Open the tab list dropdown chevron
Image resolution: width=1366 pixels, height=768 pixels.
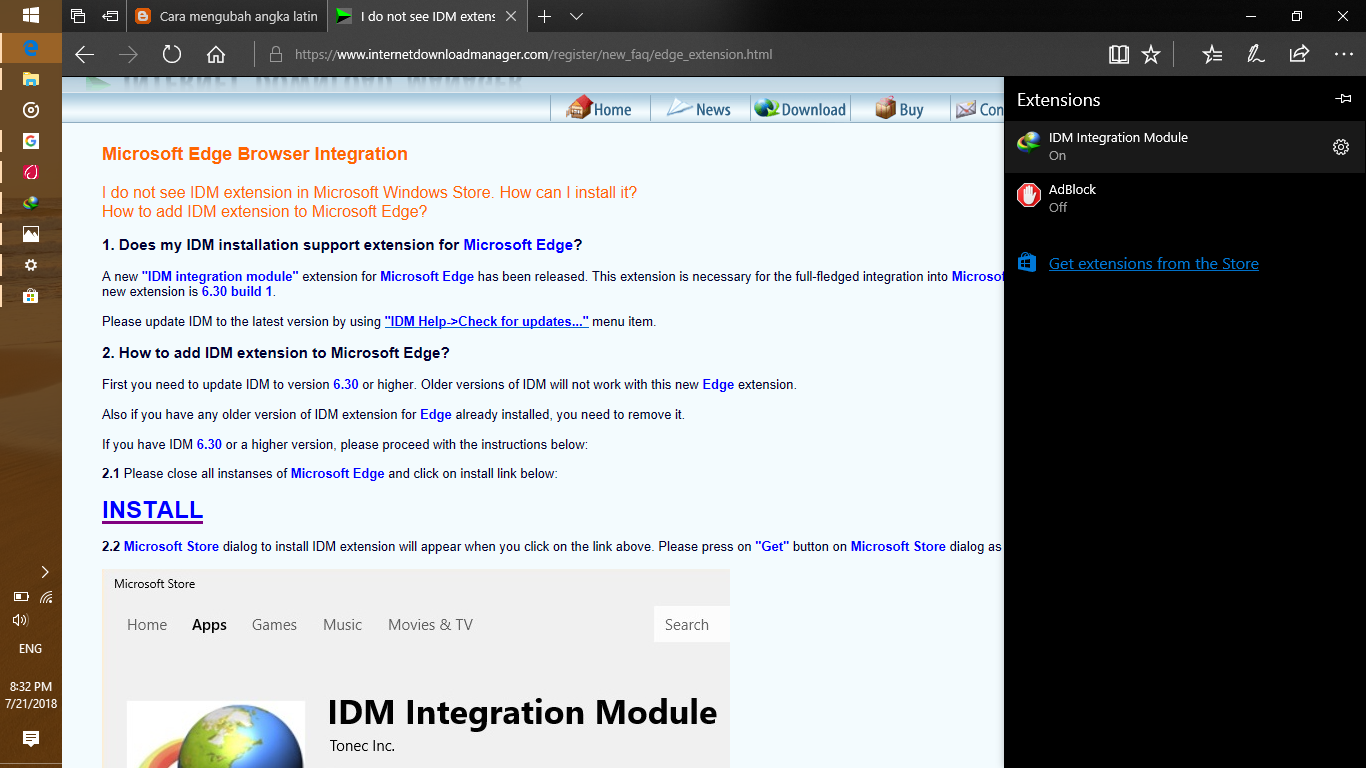pos(575,16)
